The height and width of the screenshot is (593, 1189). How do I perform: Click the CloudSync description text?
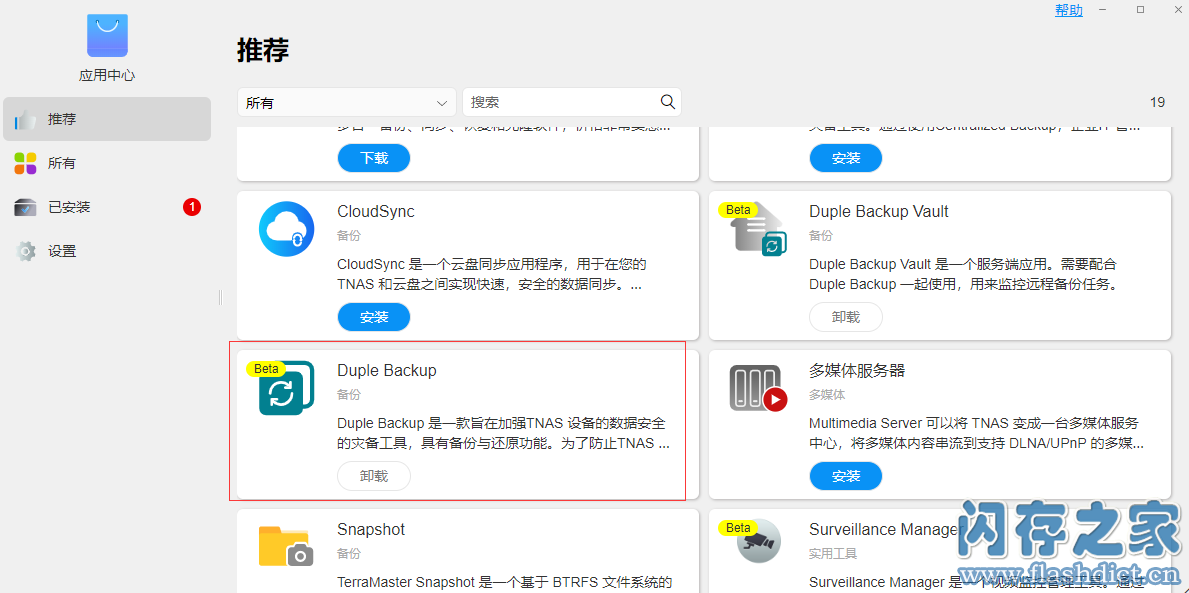(491, 275)
